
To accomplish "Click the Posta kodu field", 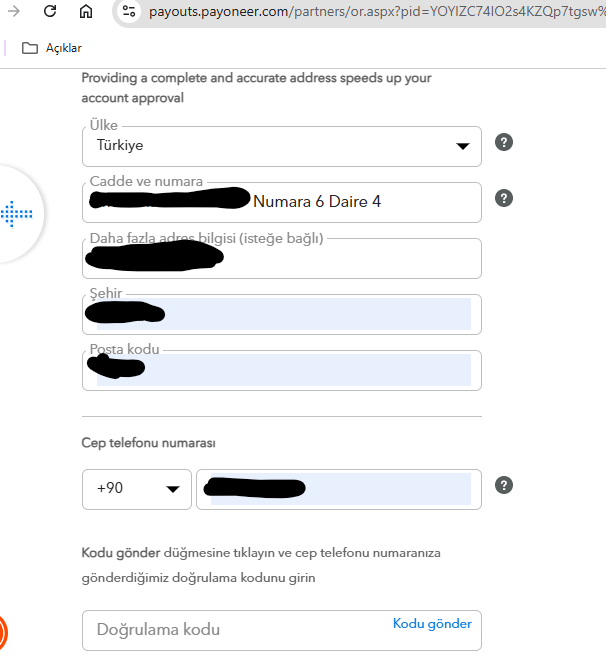I will click(x=282, y=370).
